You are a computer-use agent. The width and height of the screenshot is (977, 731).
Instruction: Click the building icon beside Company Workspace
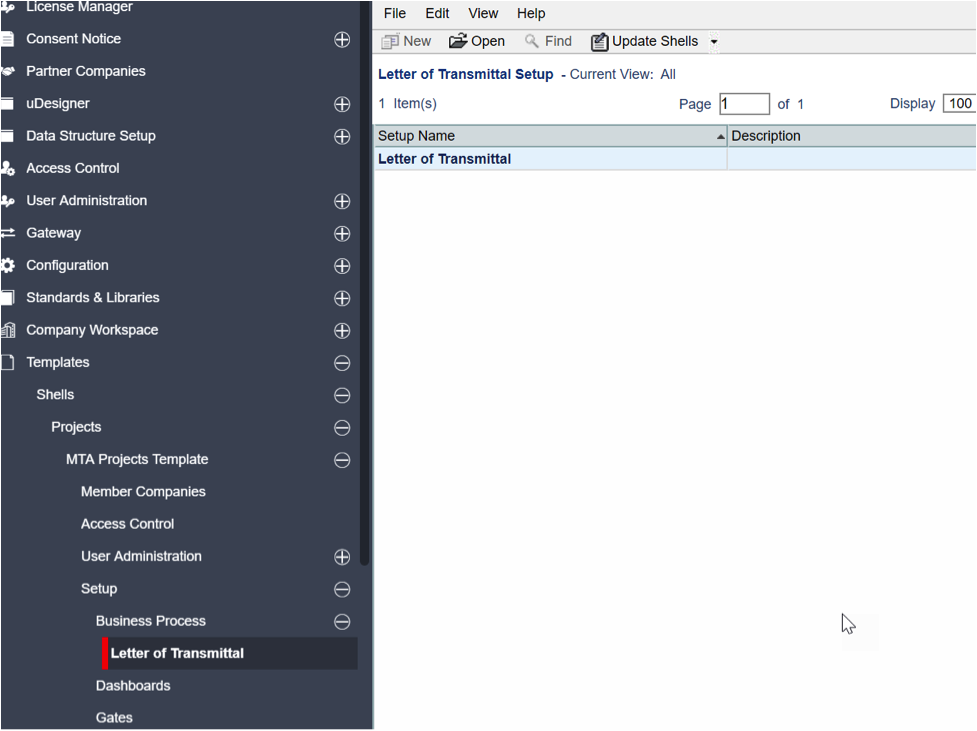coord(7,330)
